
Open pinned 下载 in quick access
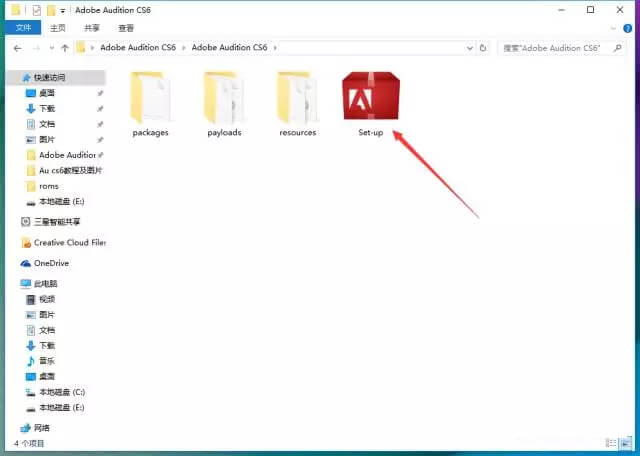click(47, 109)
